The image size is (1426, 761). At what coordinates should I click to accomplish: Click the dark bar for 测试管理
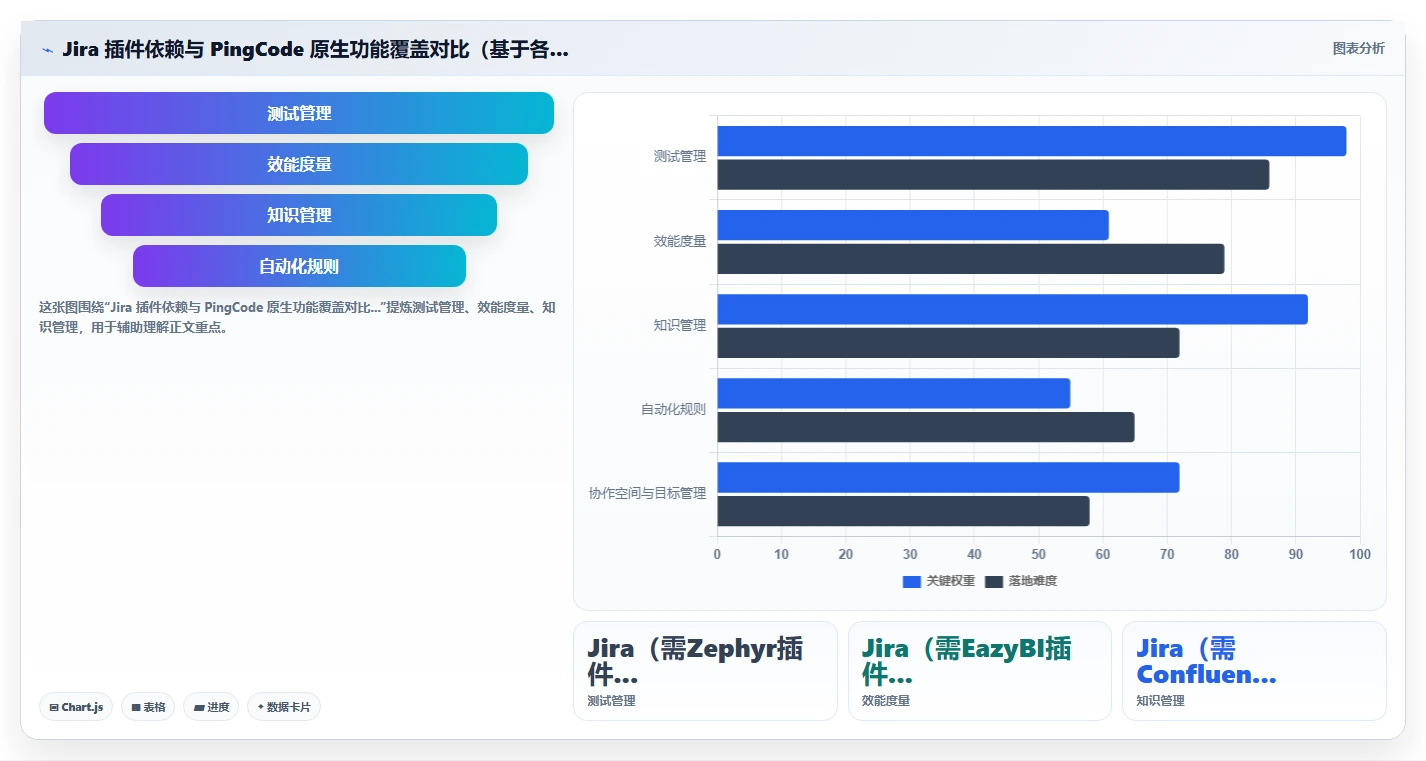click(993, 175)
